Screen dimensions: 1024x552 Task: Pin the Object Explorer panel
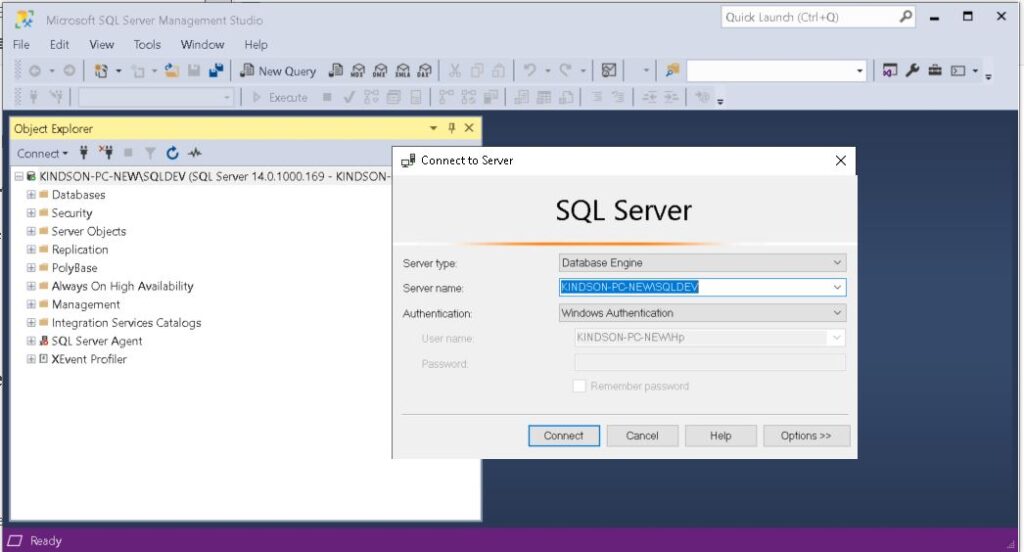pyautogui.click(x=451, y=128)
